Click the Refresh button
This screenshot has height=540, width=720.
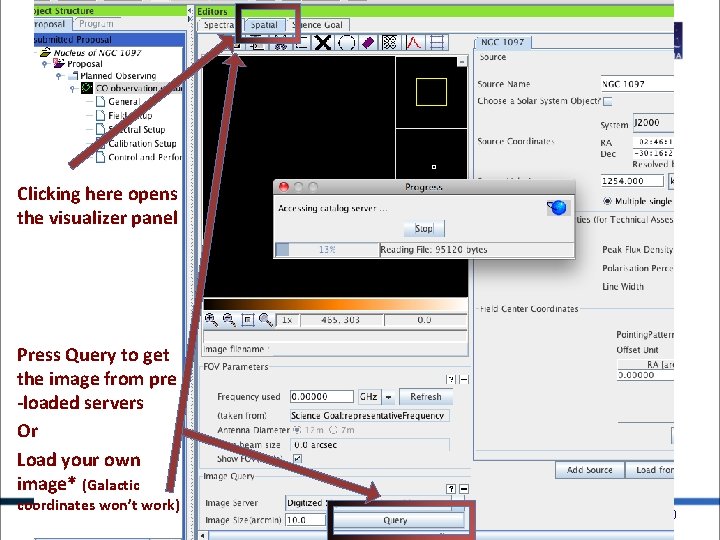[x=426, y=397]
